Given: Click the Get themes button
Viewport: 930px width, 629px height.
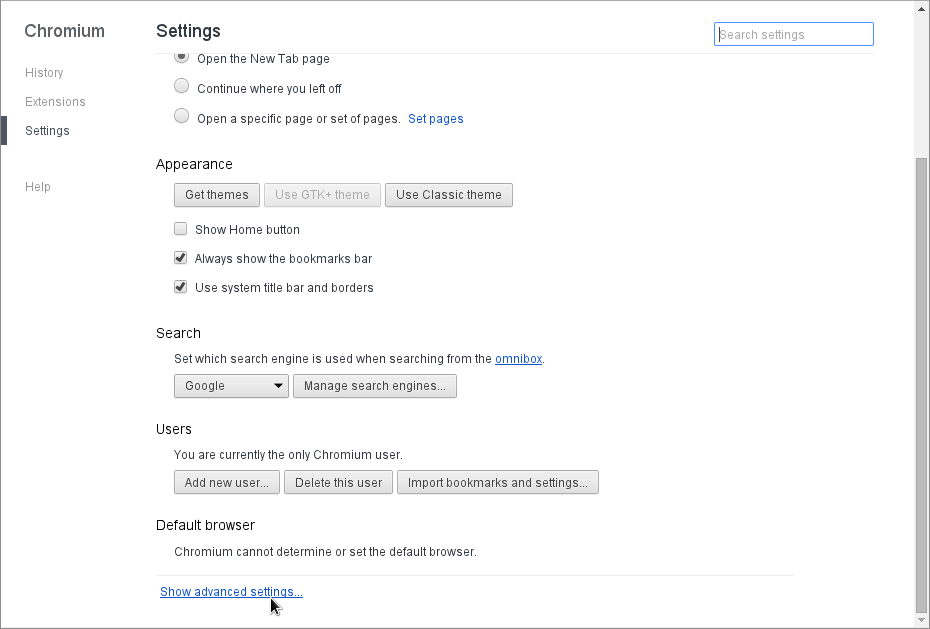Looking at the screenshot, I should point(217,195).
